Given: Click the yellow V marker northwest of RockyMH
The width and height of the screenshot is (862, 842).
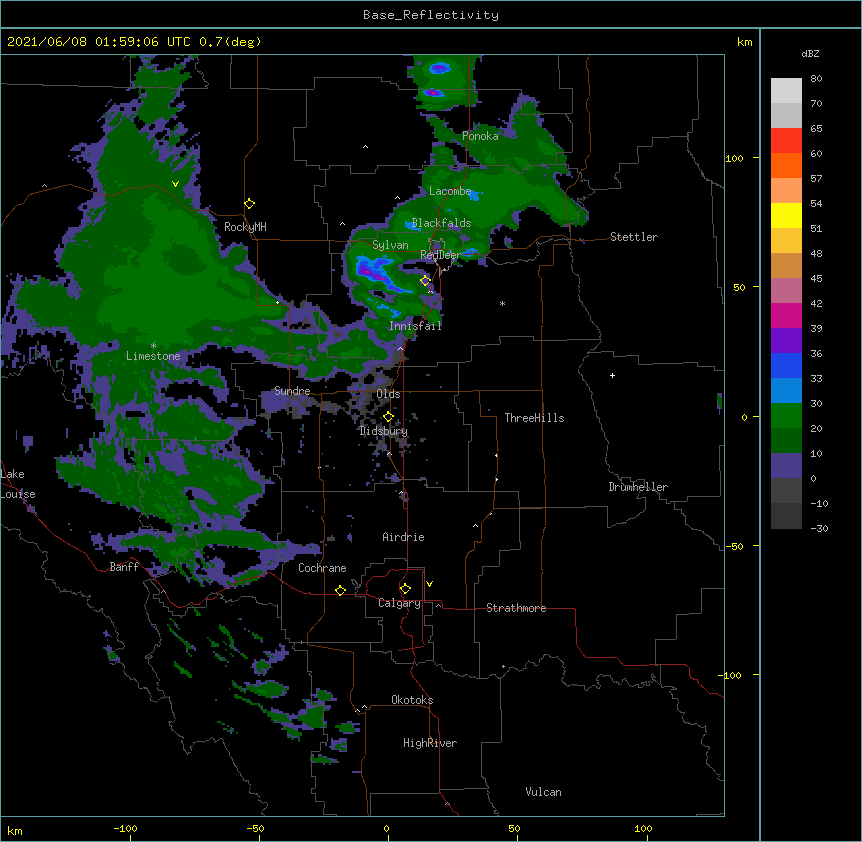Looking at the screenshot, I should point(175,184).
